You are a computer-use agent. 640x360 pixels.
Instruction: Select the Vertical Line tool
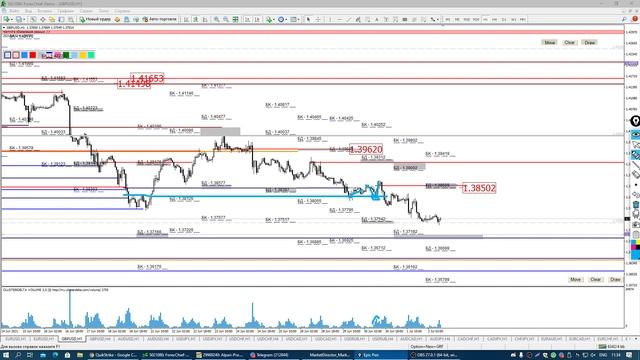[x=330, y=19]
